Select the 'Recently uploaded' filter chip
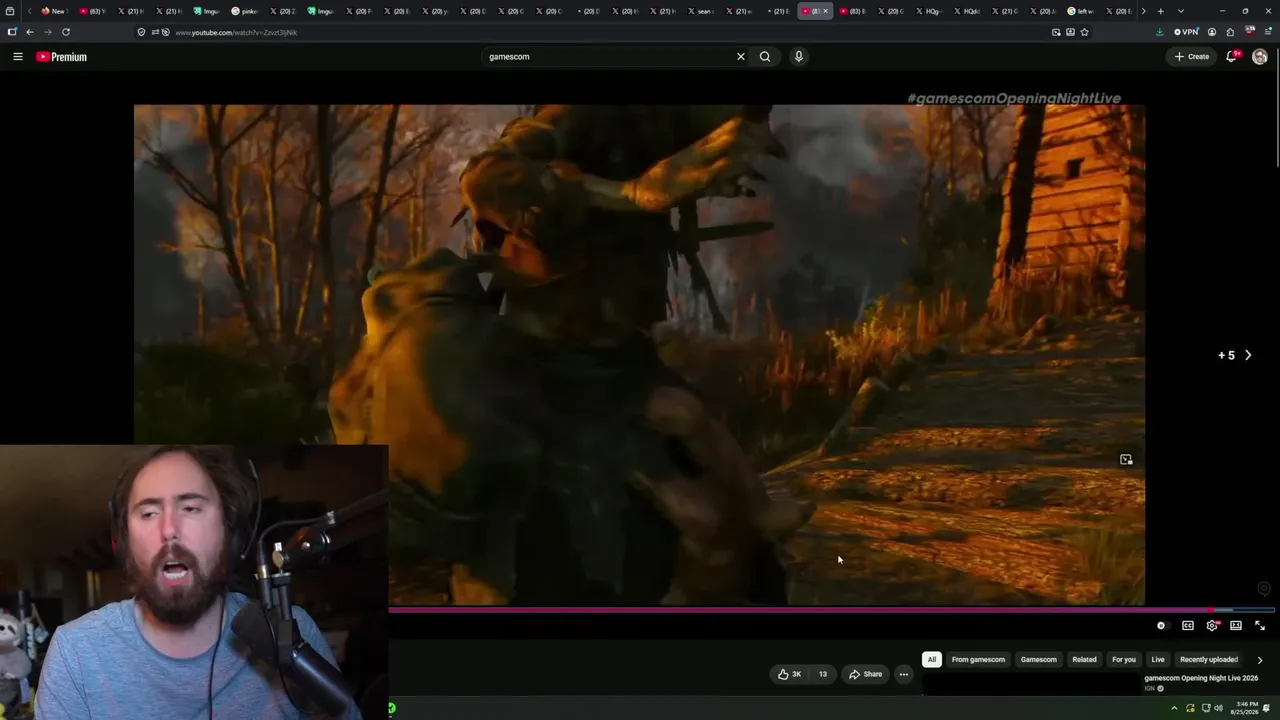This screenshot has width=1280, height=720. click(1209, 660)
